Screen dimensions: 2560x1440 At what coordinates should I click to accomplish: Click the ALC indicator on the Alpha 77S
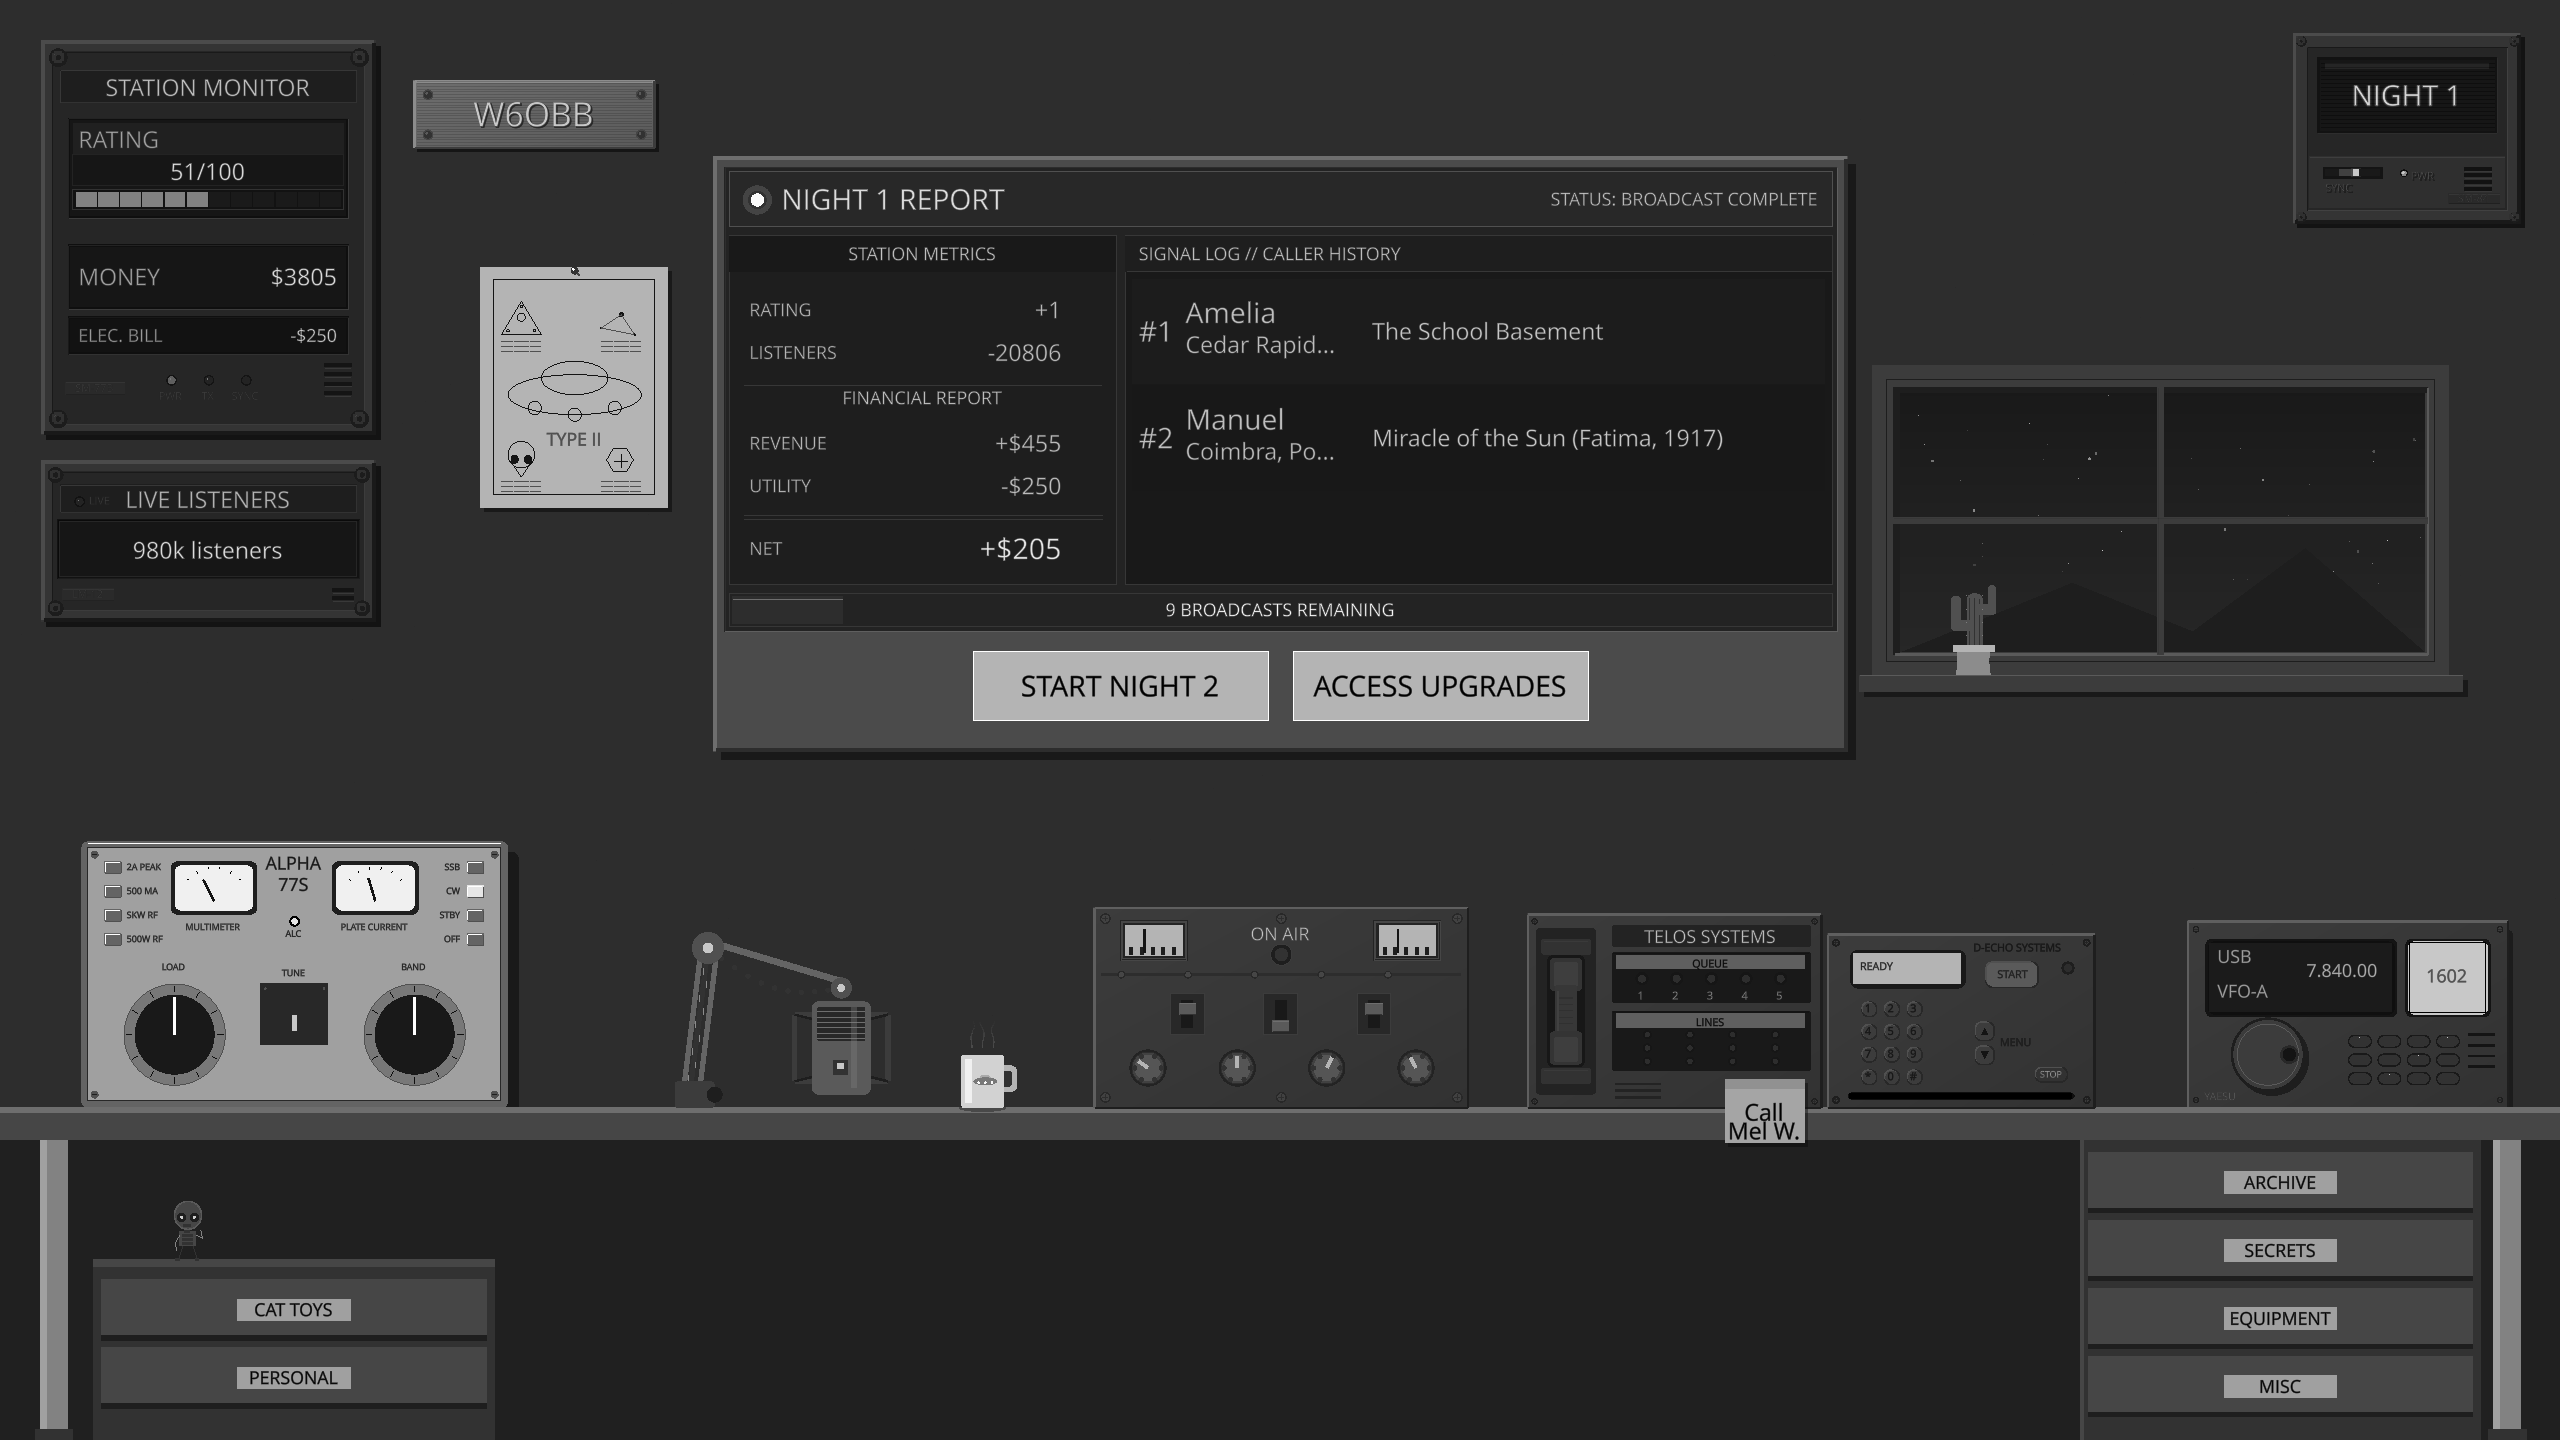294,921
